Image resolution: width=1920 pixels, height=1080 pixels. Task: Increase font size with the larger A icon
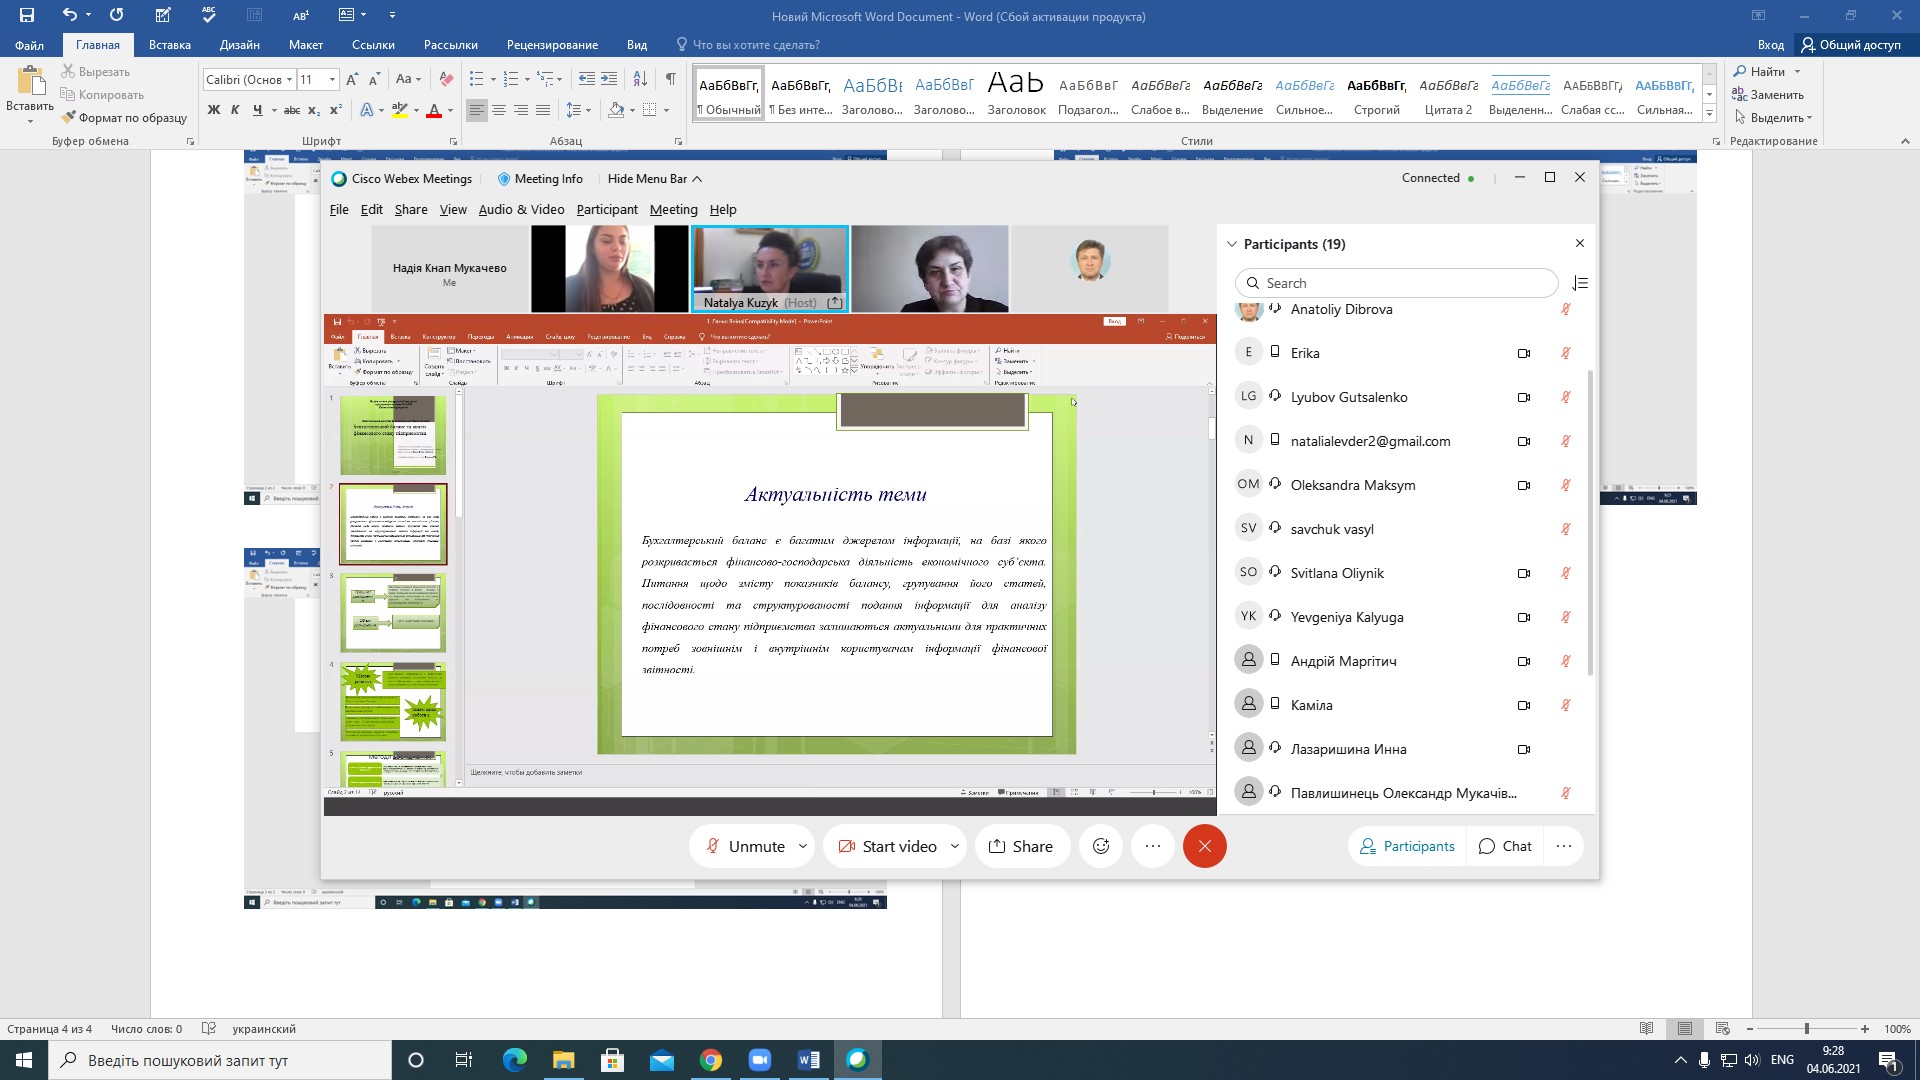click(352, 79)
